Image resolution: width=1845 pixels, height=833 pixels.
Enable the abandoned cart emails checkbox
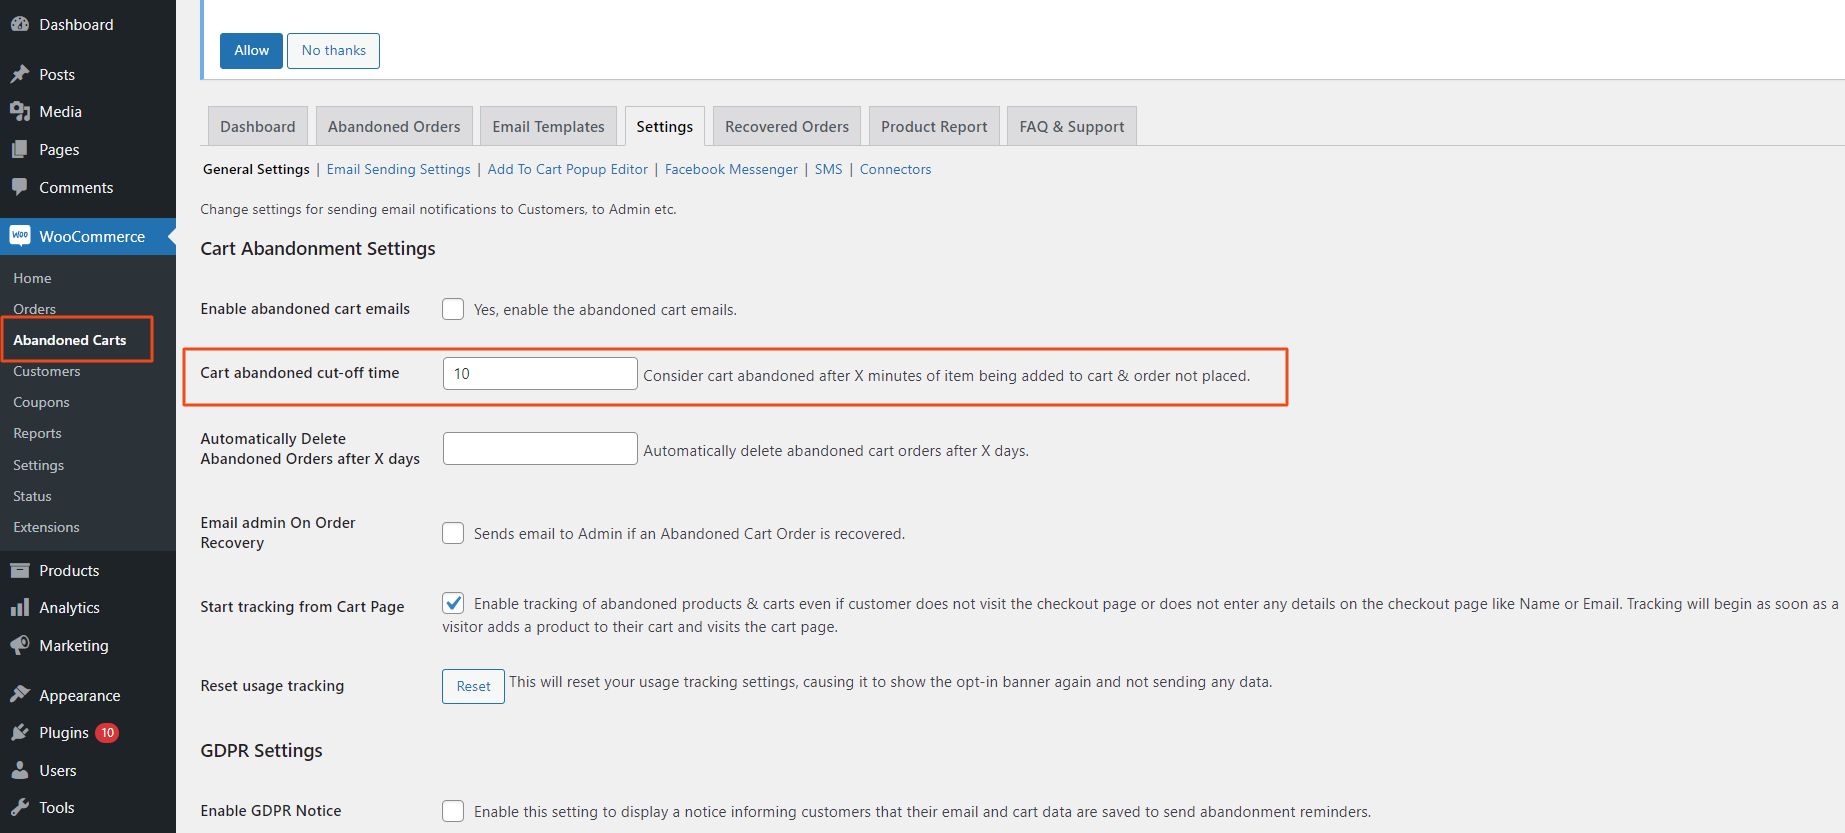453,309
